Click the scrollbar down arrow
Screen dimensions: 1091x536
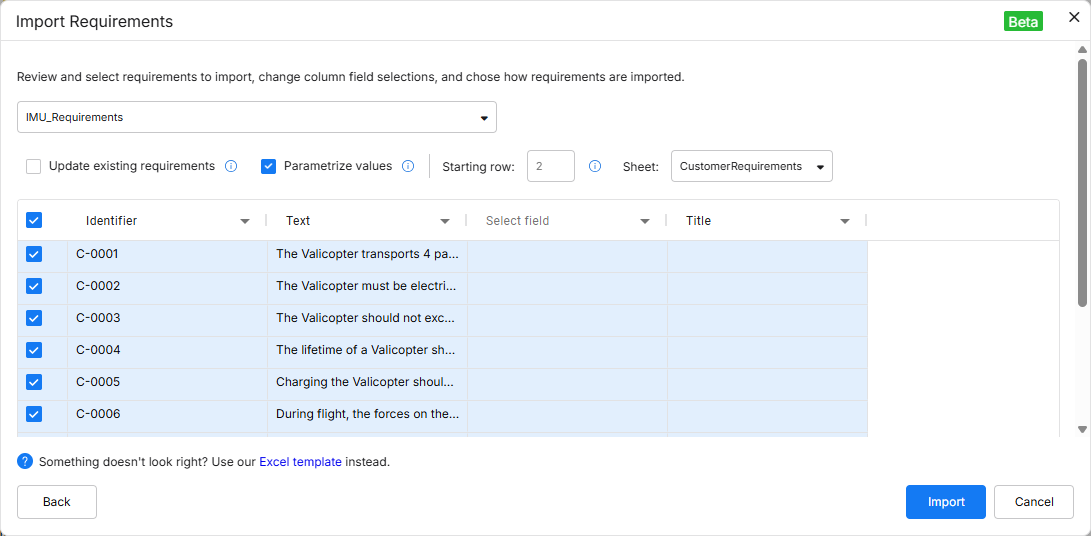(x=1082, y=429)
